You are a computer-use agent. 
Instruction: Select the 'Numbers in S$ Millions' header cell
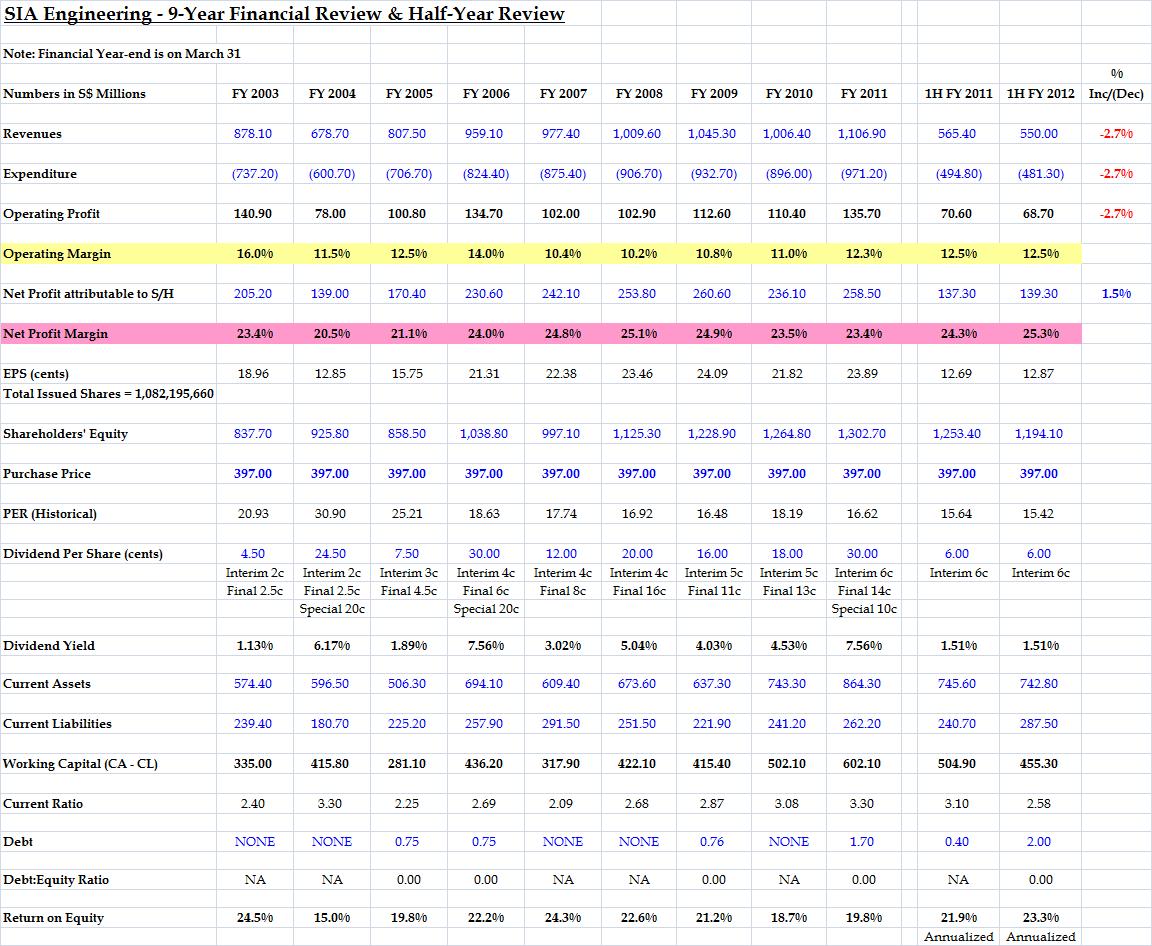click(x=74, y=93)
